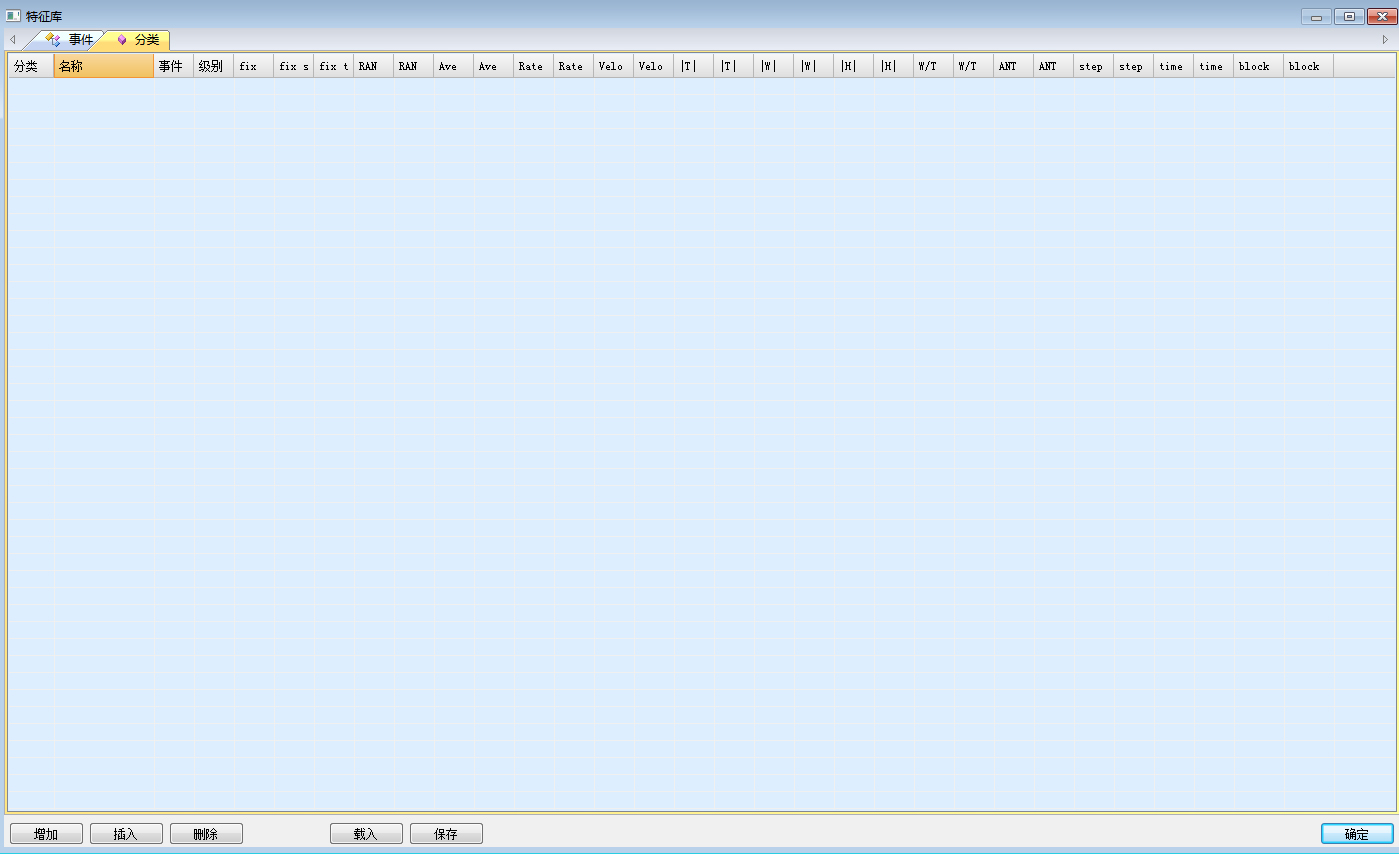Save with the 保存 button

pyautogui.click(x=446, y=834)
